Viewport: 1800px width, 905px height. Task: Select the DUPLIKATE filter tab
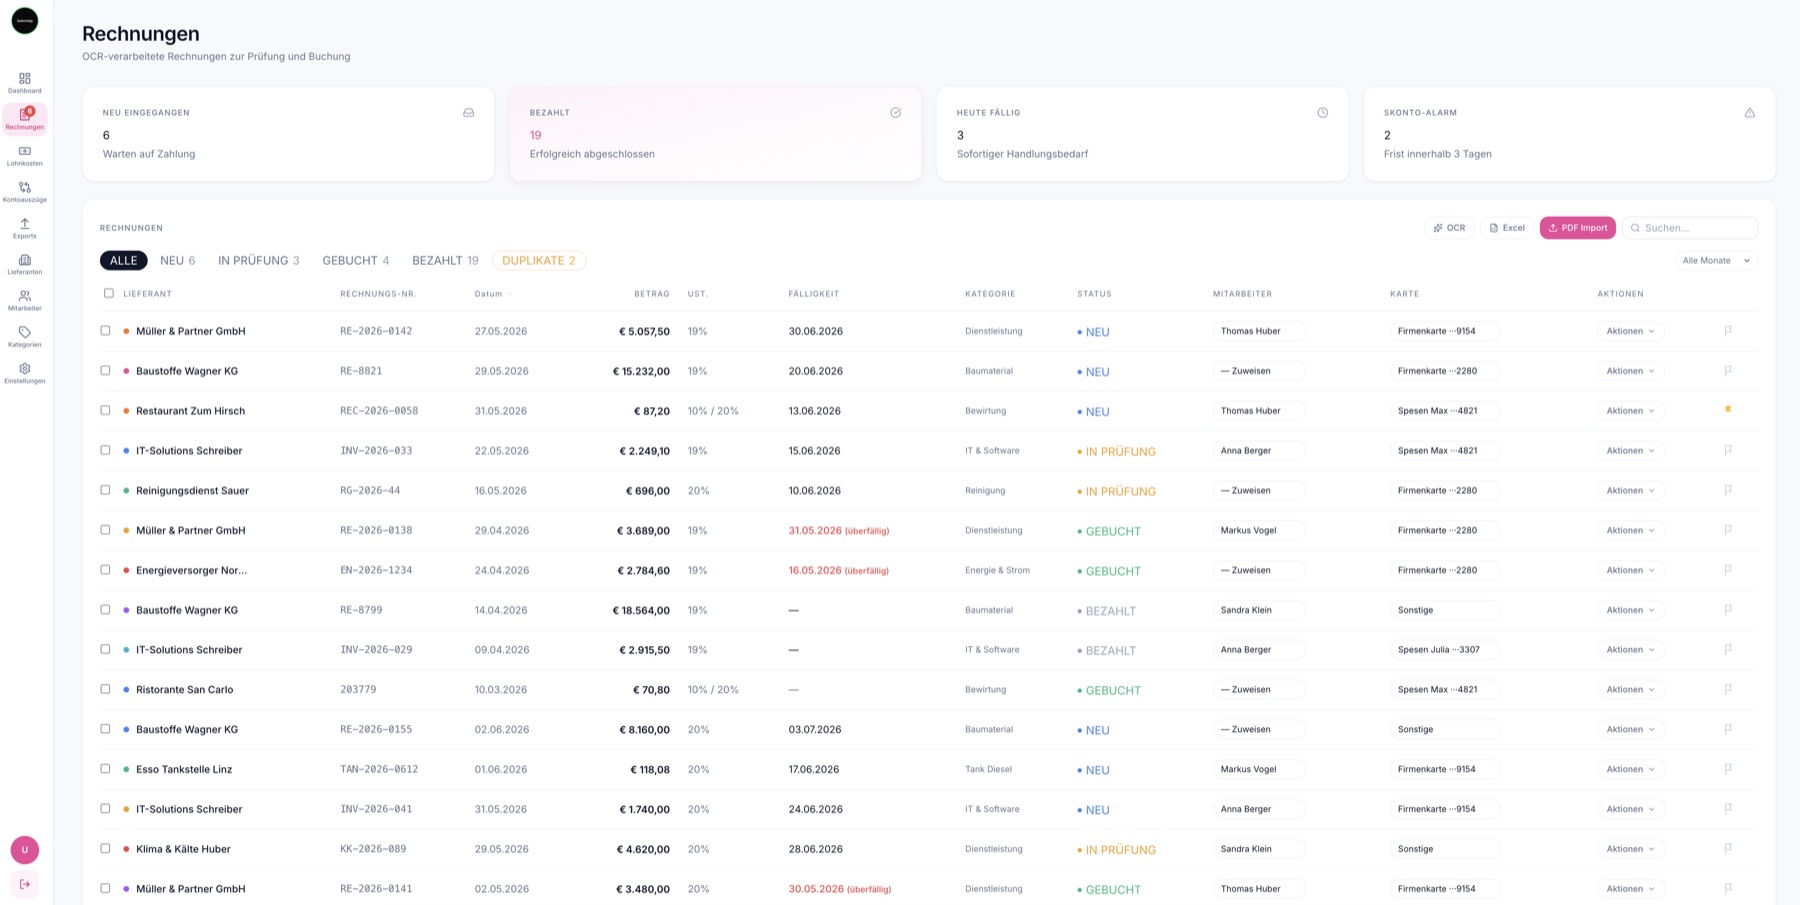539,260
